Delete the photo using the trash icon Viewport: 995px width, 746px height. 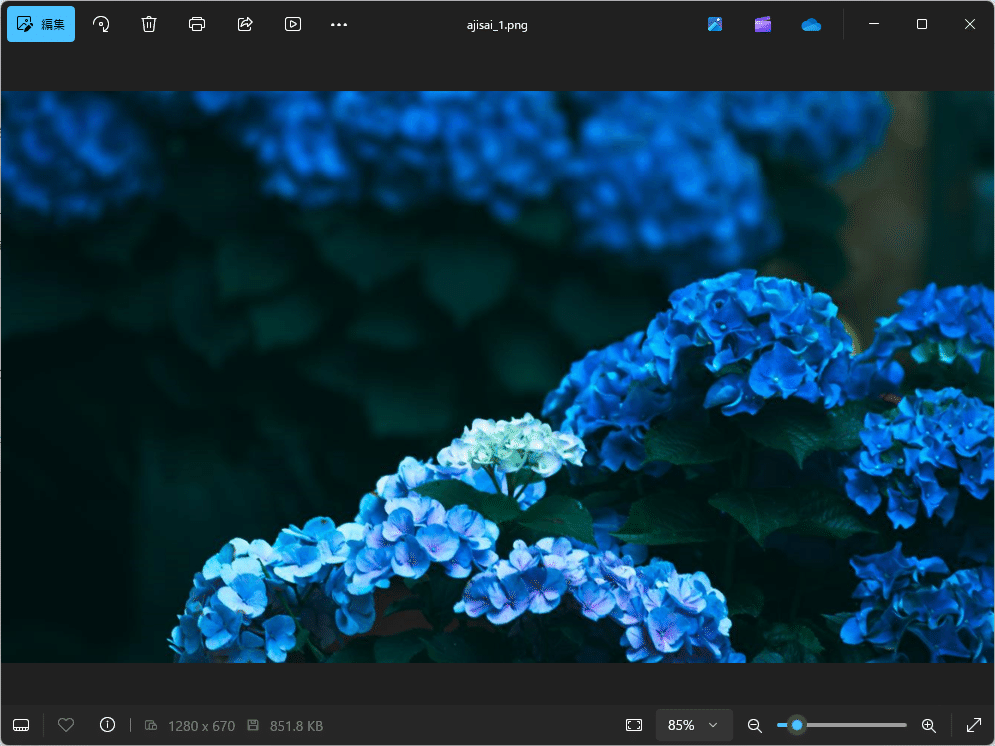tap(148, 24)
